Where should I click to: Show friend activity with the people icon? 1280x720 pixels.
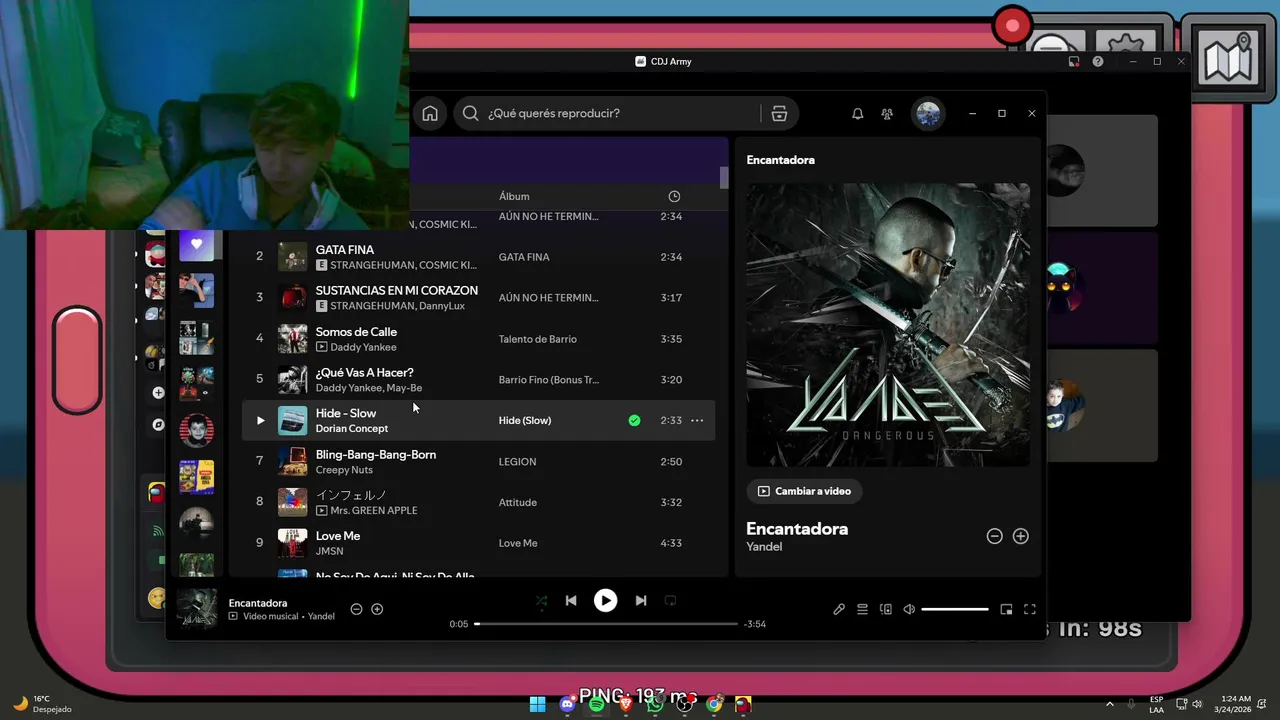coord(887,114)
